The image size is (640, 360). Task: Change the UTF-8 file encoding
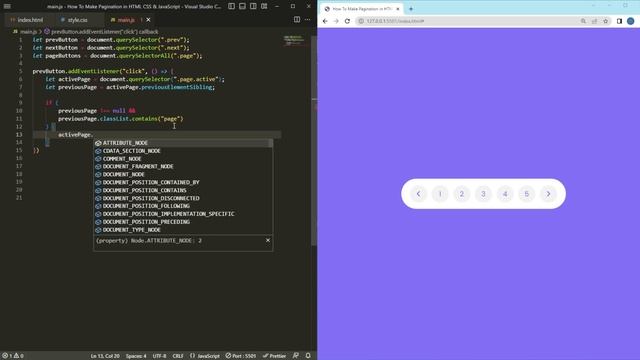click(159, 356)
